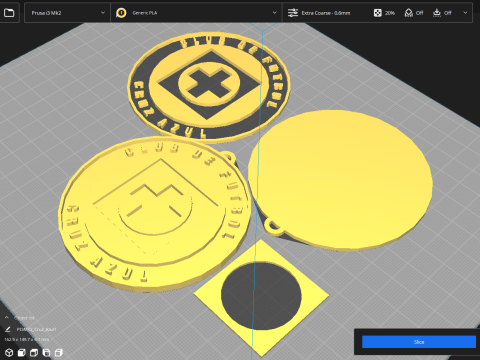This screenshot has width=480, height=360.
Task: Switch to top view cube
Action: (x=34, y=352)
